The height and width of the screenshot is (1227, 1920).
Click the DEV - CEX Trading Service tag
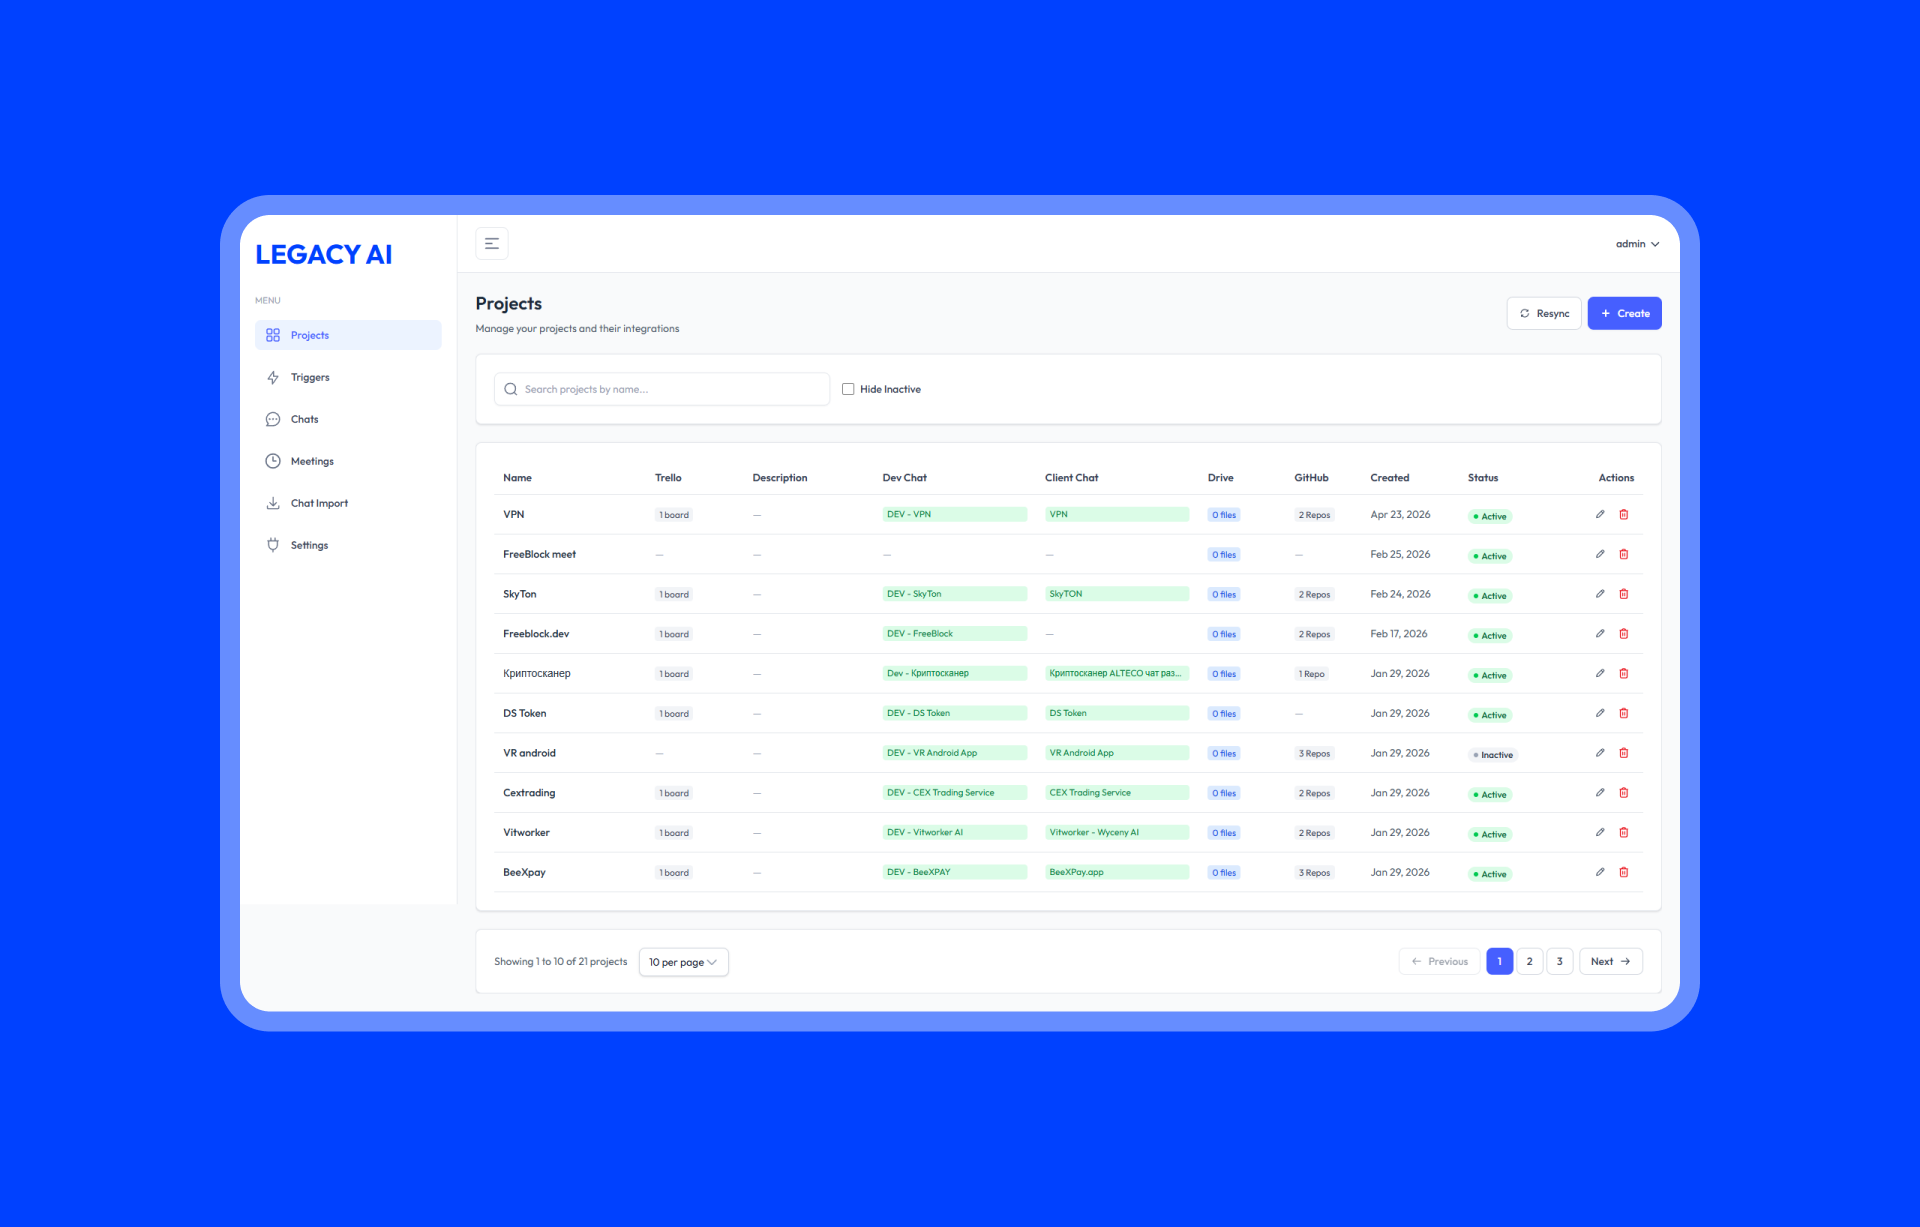click(955, 792)
